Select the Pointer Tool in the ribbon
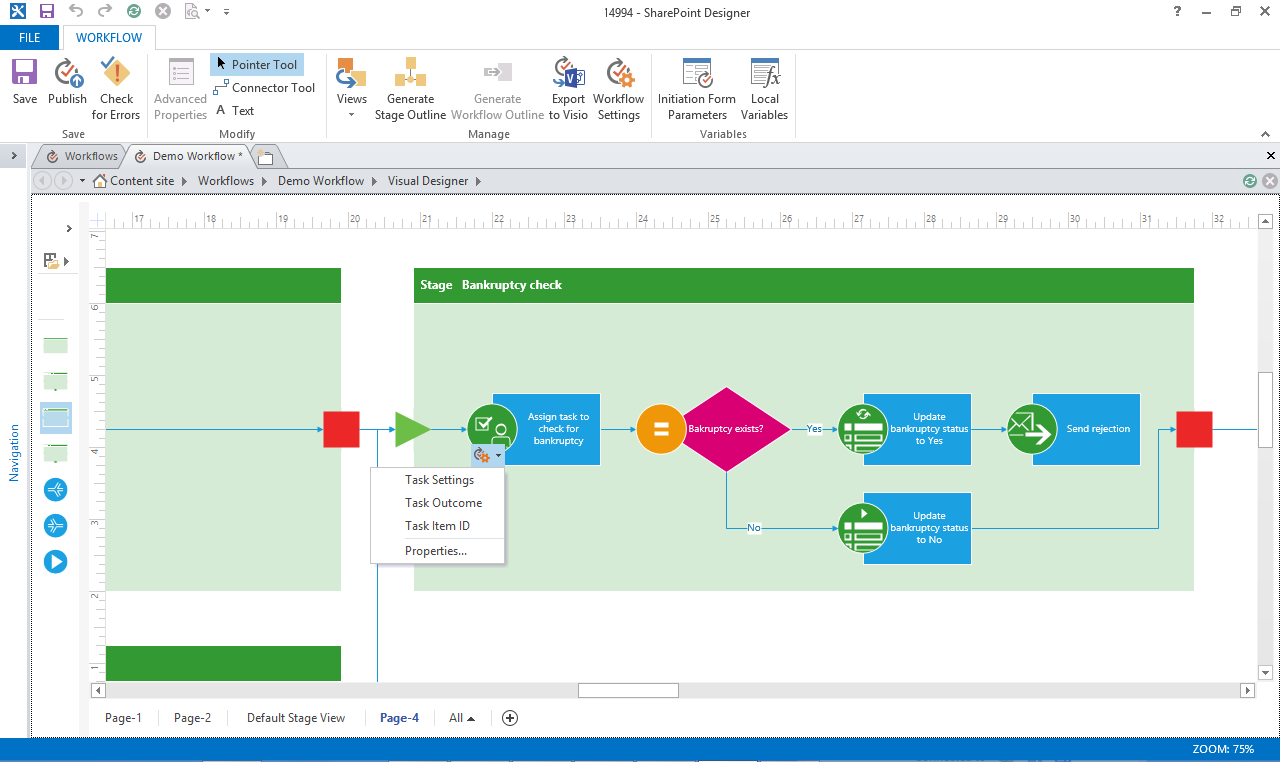 [x=256, y=64]
